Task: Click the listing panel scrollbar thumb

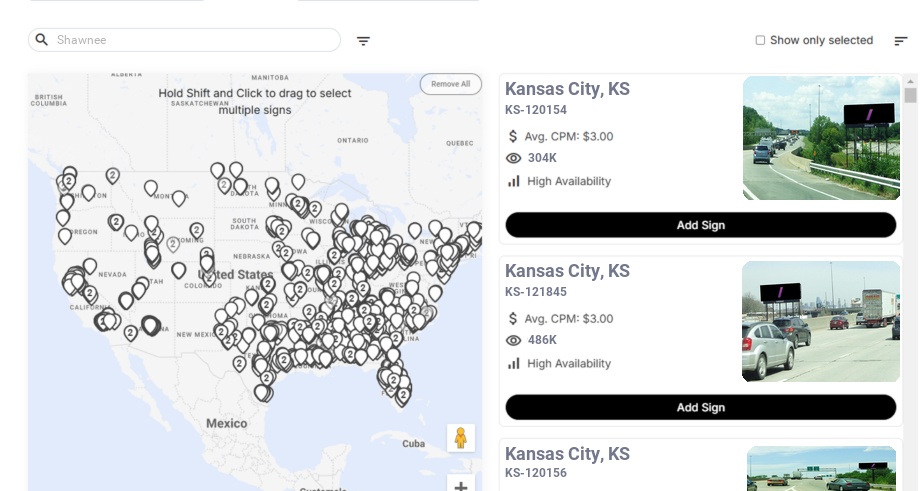Action: [910, 95]
